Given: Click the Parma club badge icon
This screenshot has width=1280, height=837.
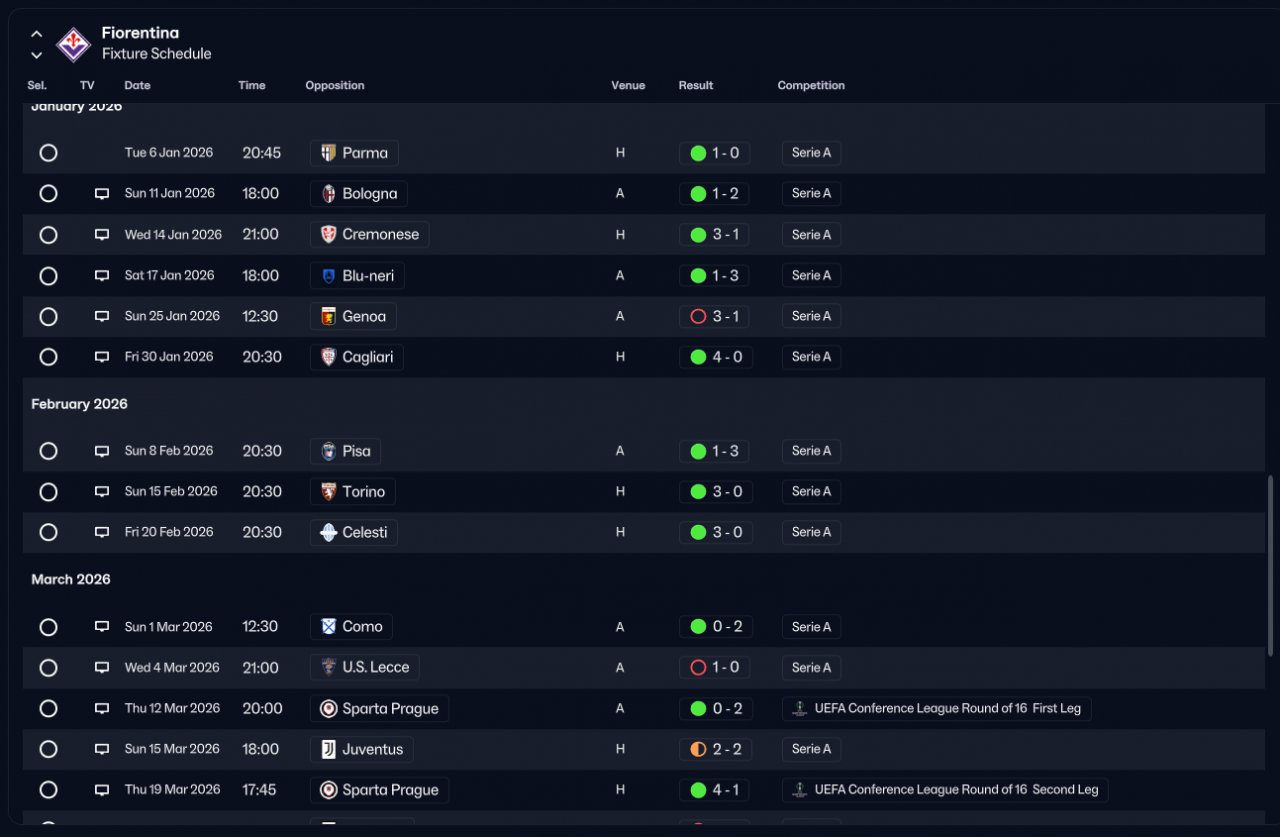Looking at the screenshot, I should pyautogui.click(x=328, y=153).
